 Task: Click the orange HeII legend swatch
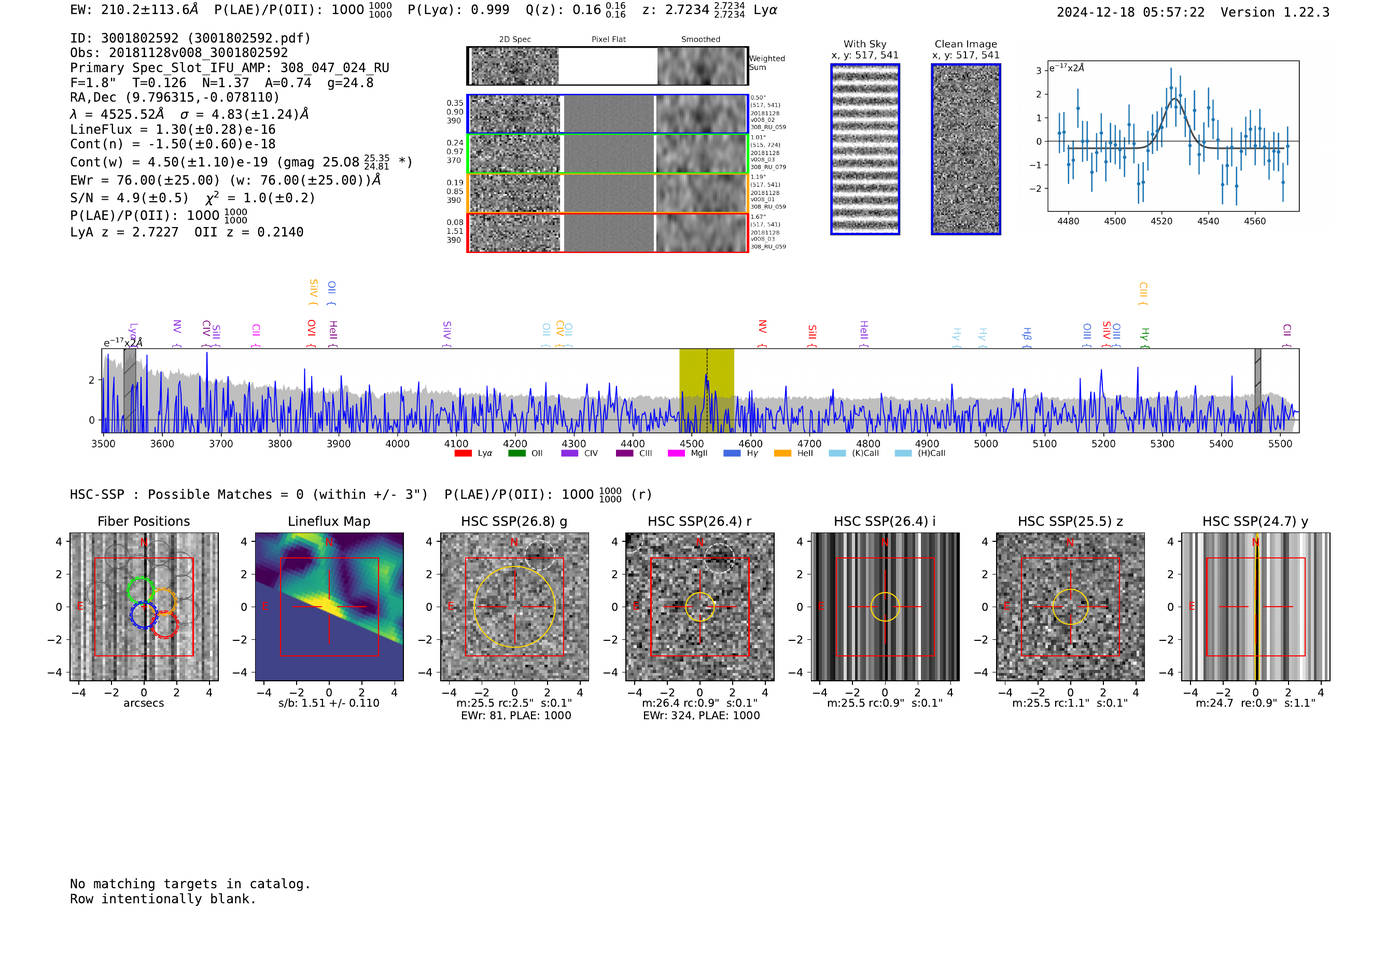coord(782,454)
